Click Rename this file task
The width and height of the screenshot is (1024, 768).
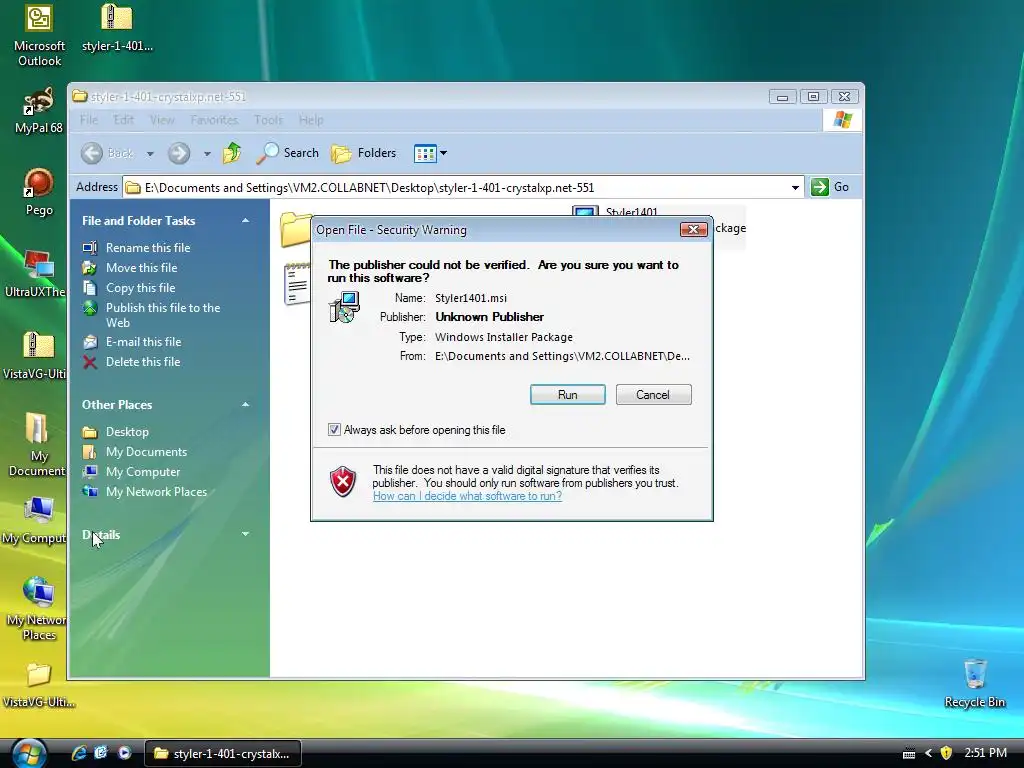(136, 248)
